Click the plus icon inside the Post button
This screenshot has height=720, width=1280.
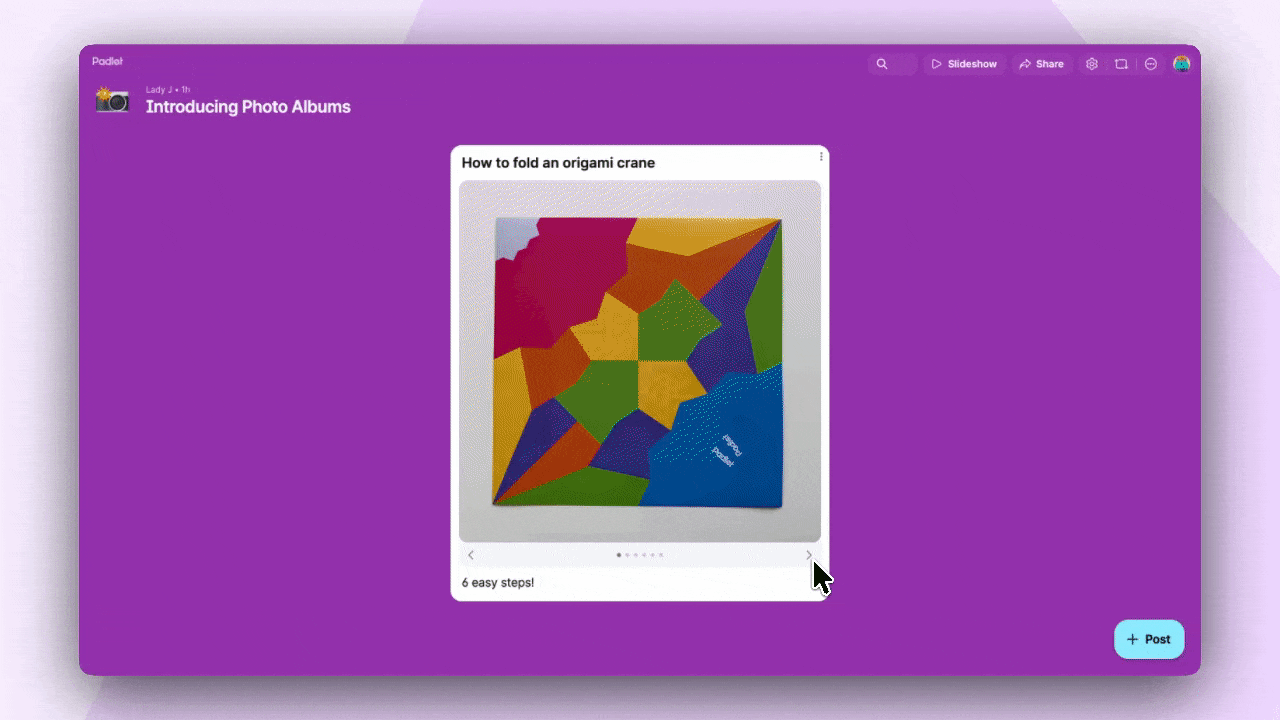click(x=1132, y=639)
